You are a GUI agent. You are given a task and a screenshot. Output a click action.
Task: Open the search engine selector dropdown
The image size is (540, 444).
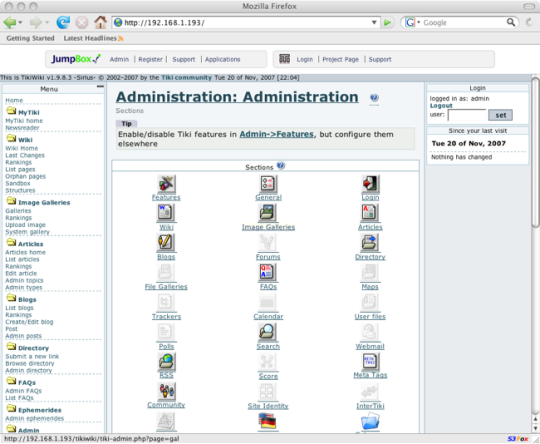point(412,23)
